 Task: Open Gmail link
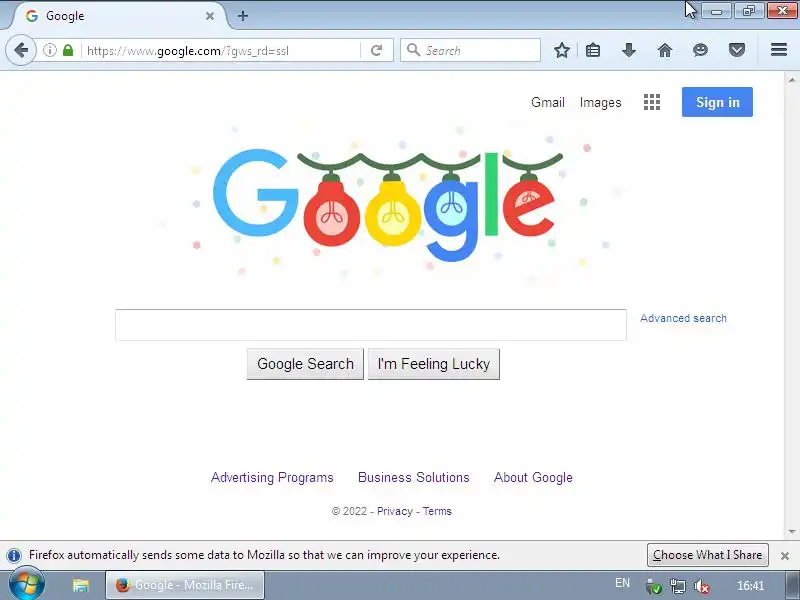[547, 102]
